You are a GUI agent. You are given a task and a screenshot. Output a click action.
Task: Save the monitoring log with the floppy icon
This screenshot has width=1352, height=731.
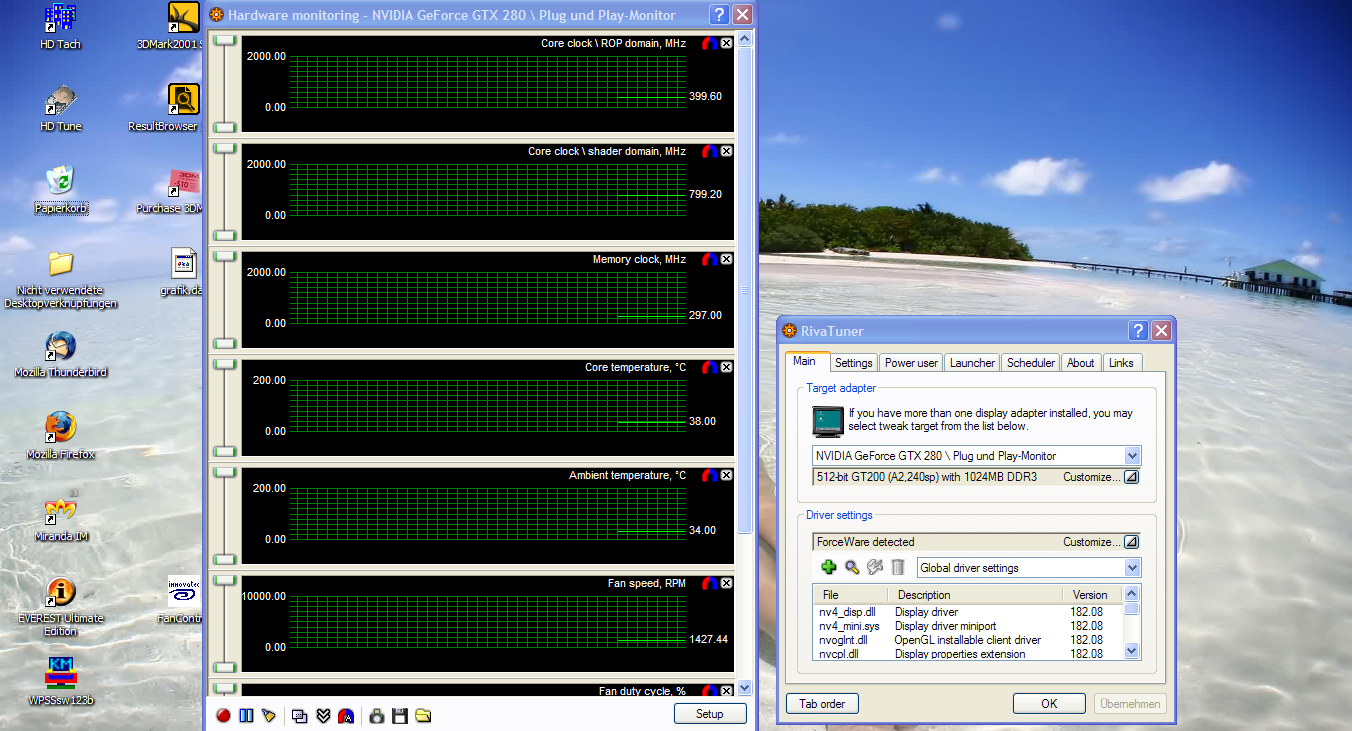(x=400, y=715)
